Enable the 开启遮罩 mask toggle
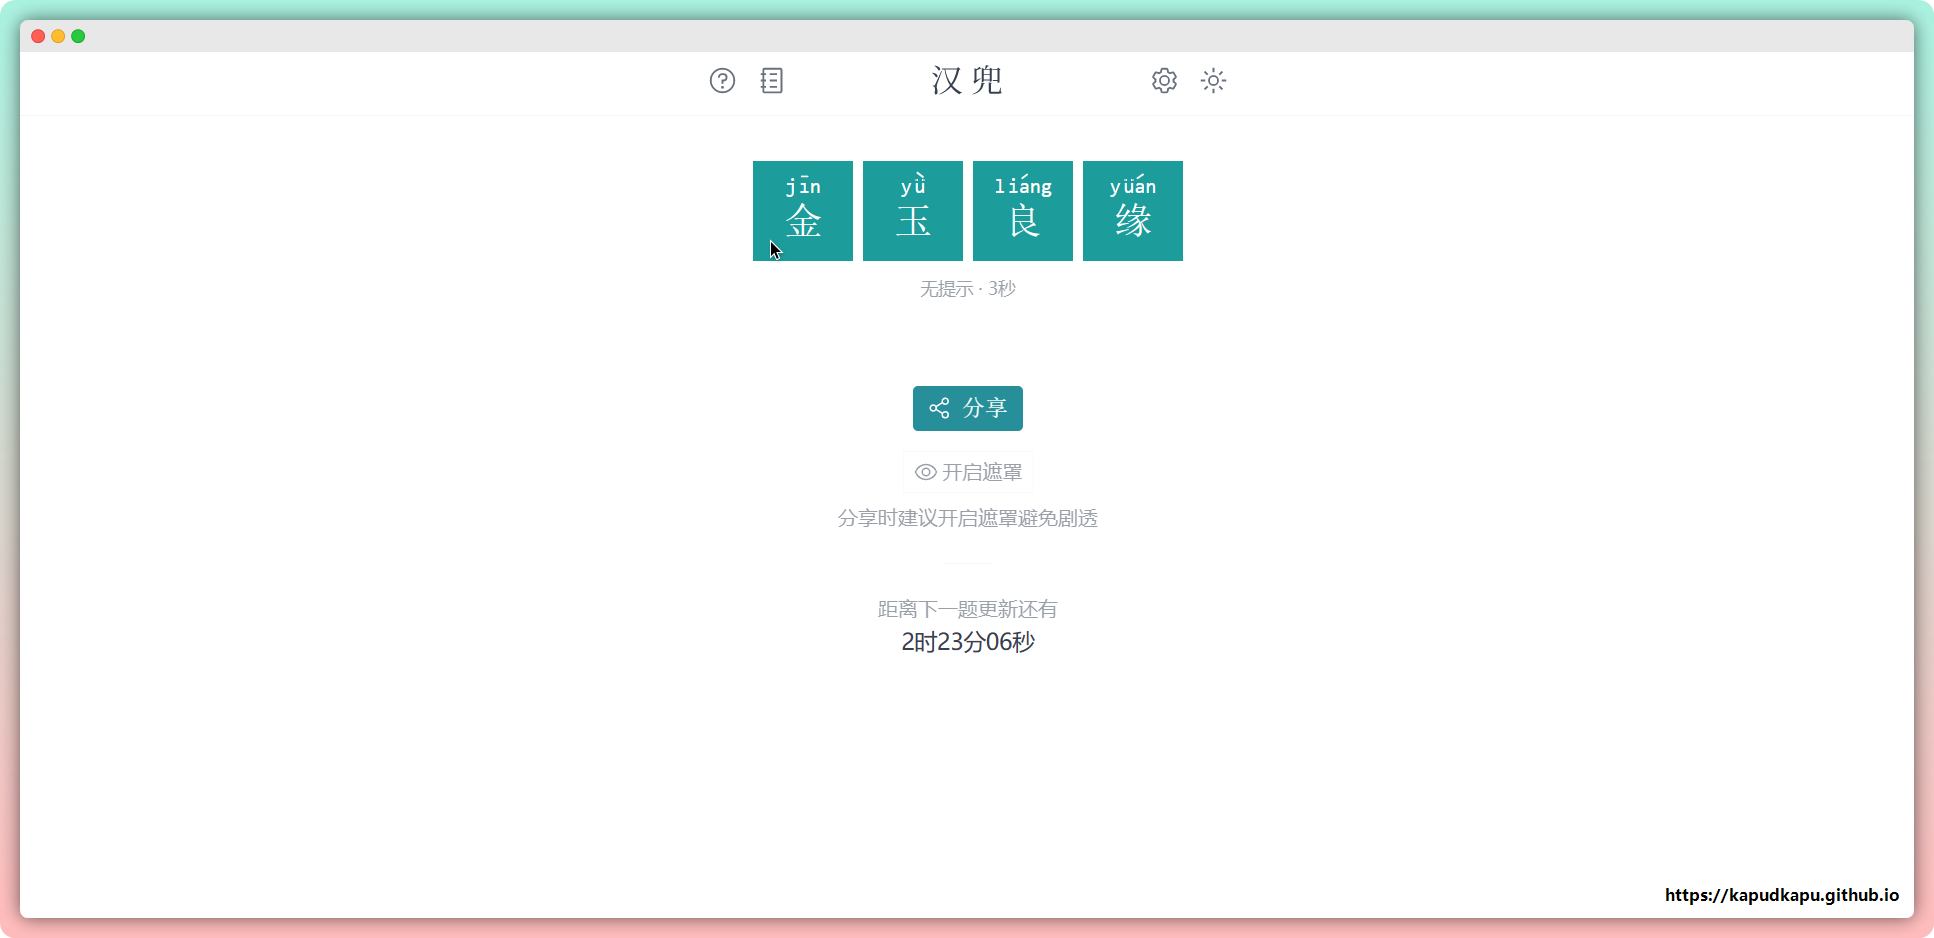 point(968,472)
